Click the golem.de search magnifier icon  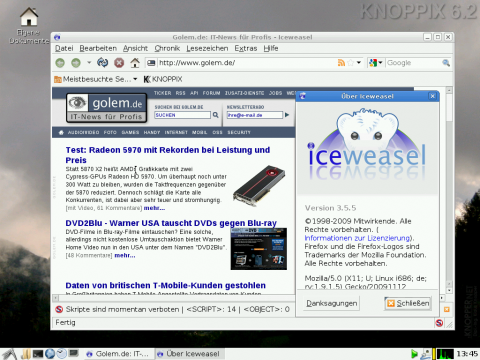click(216, 115)
